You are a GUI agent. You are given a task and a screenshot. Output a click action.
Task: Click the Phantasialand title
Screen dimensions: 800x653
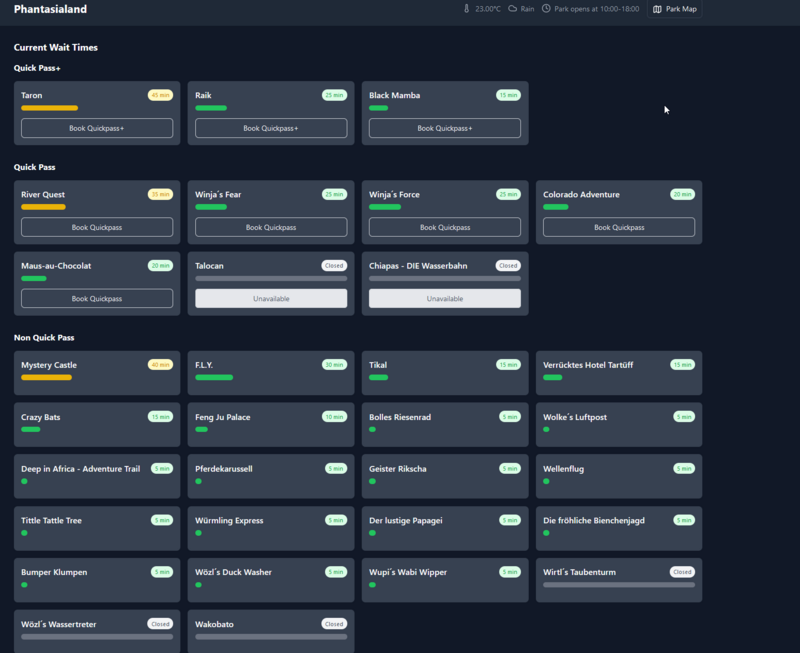pyautogui.click(x=50, y=9)
